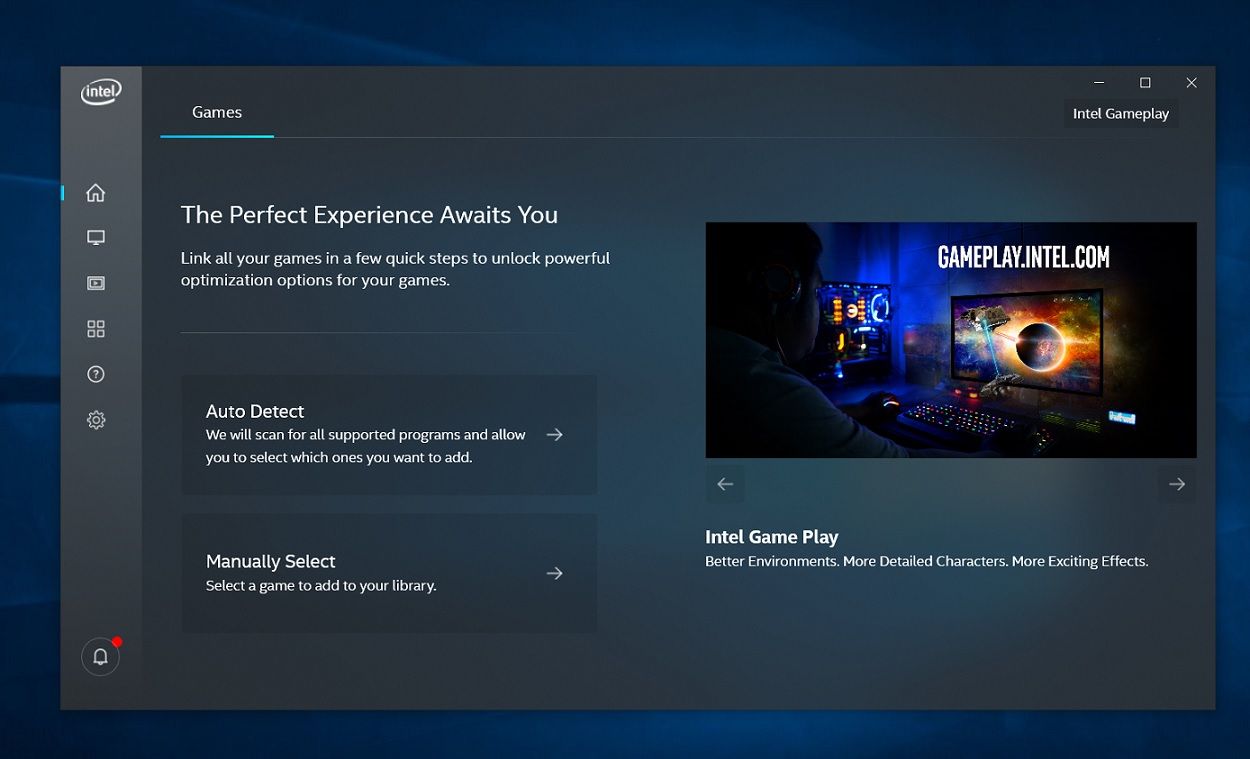The width and height of the screenshot is (1250, 759).
Task: Click the arrow beside Auto Detect
Action: coord(555,434)
